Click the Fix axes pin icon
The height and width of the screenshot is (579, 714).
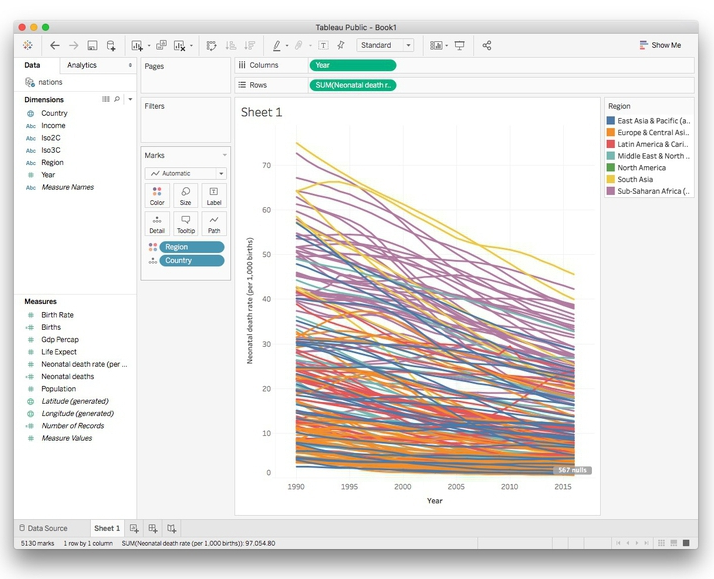(x=341, y=45)
